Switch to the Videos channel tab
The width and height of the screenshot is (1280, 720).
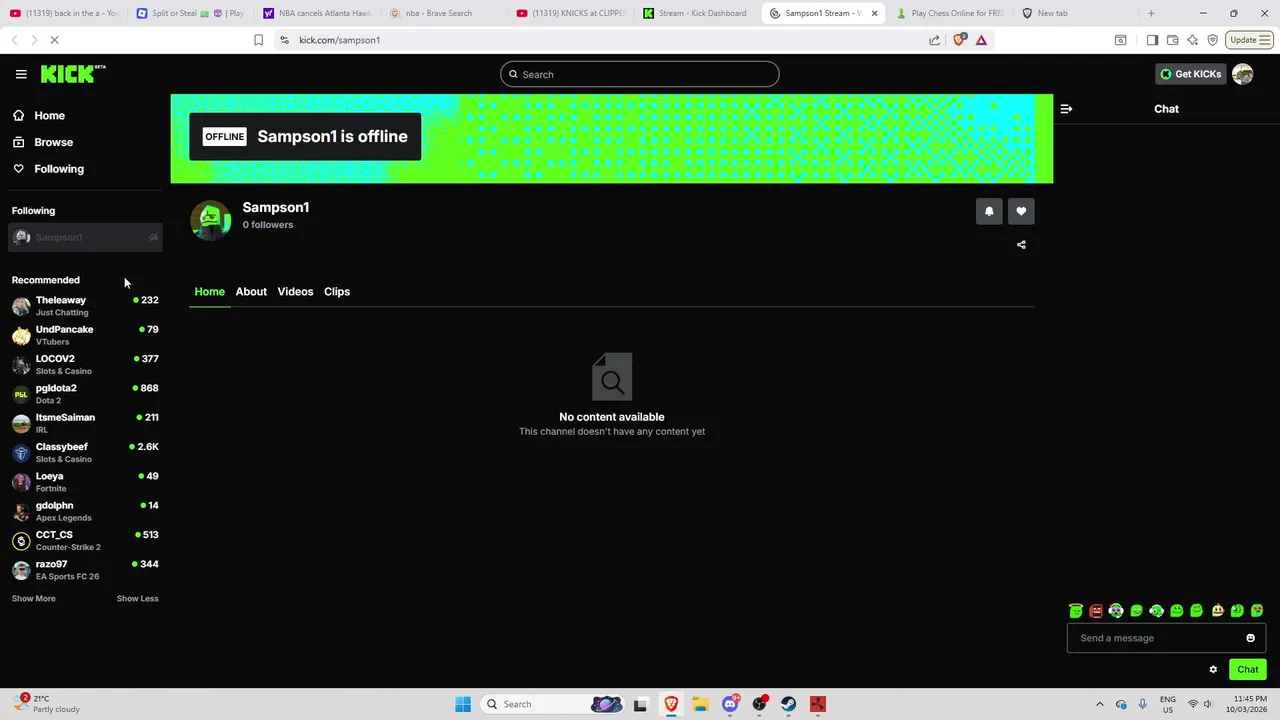point(295,291)
